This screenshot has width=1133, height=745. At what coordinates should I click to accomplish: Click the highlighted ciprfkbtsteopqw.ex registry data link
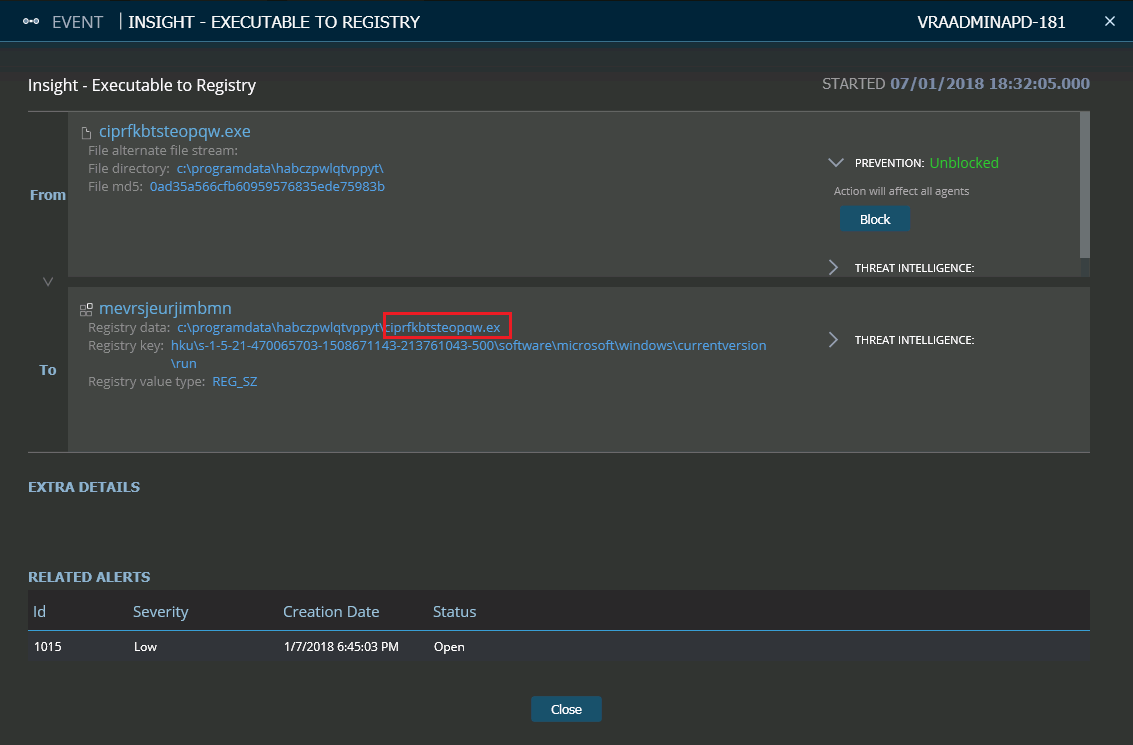pos(444,326)
